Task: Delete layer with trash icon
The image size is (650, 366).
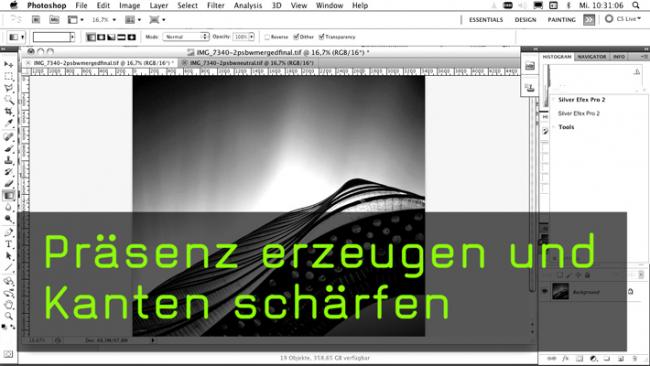Action: [635, 359]
